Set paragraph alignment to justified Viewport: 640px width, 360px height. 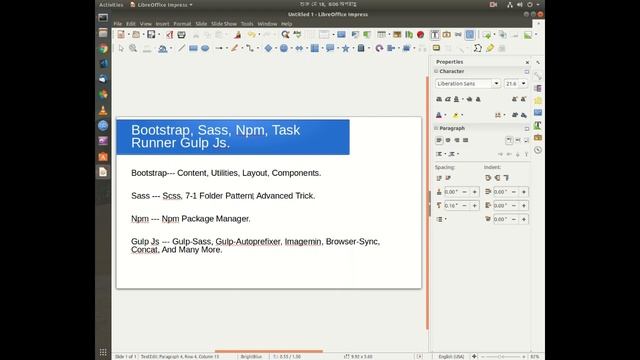pyautogui.click(x=465, y=140)
